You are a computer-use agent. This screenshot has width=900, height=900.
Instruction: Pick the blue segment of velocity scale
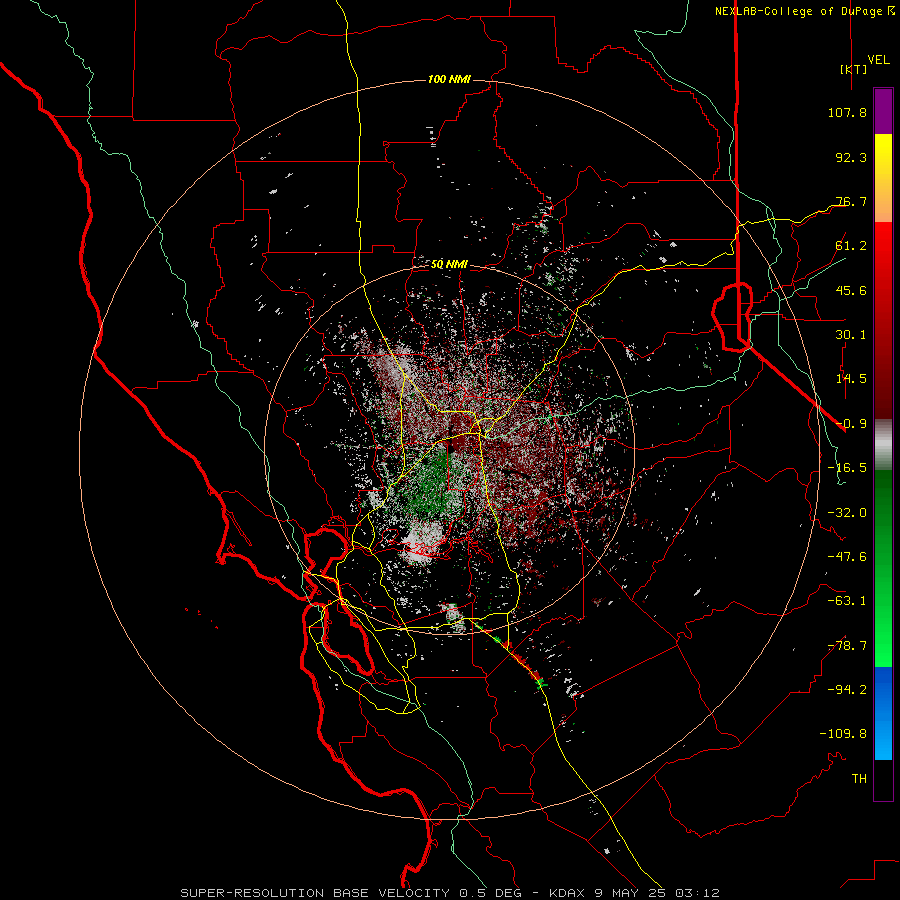[883, 713]
